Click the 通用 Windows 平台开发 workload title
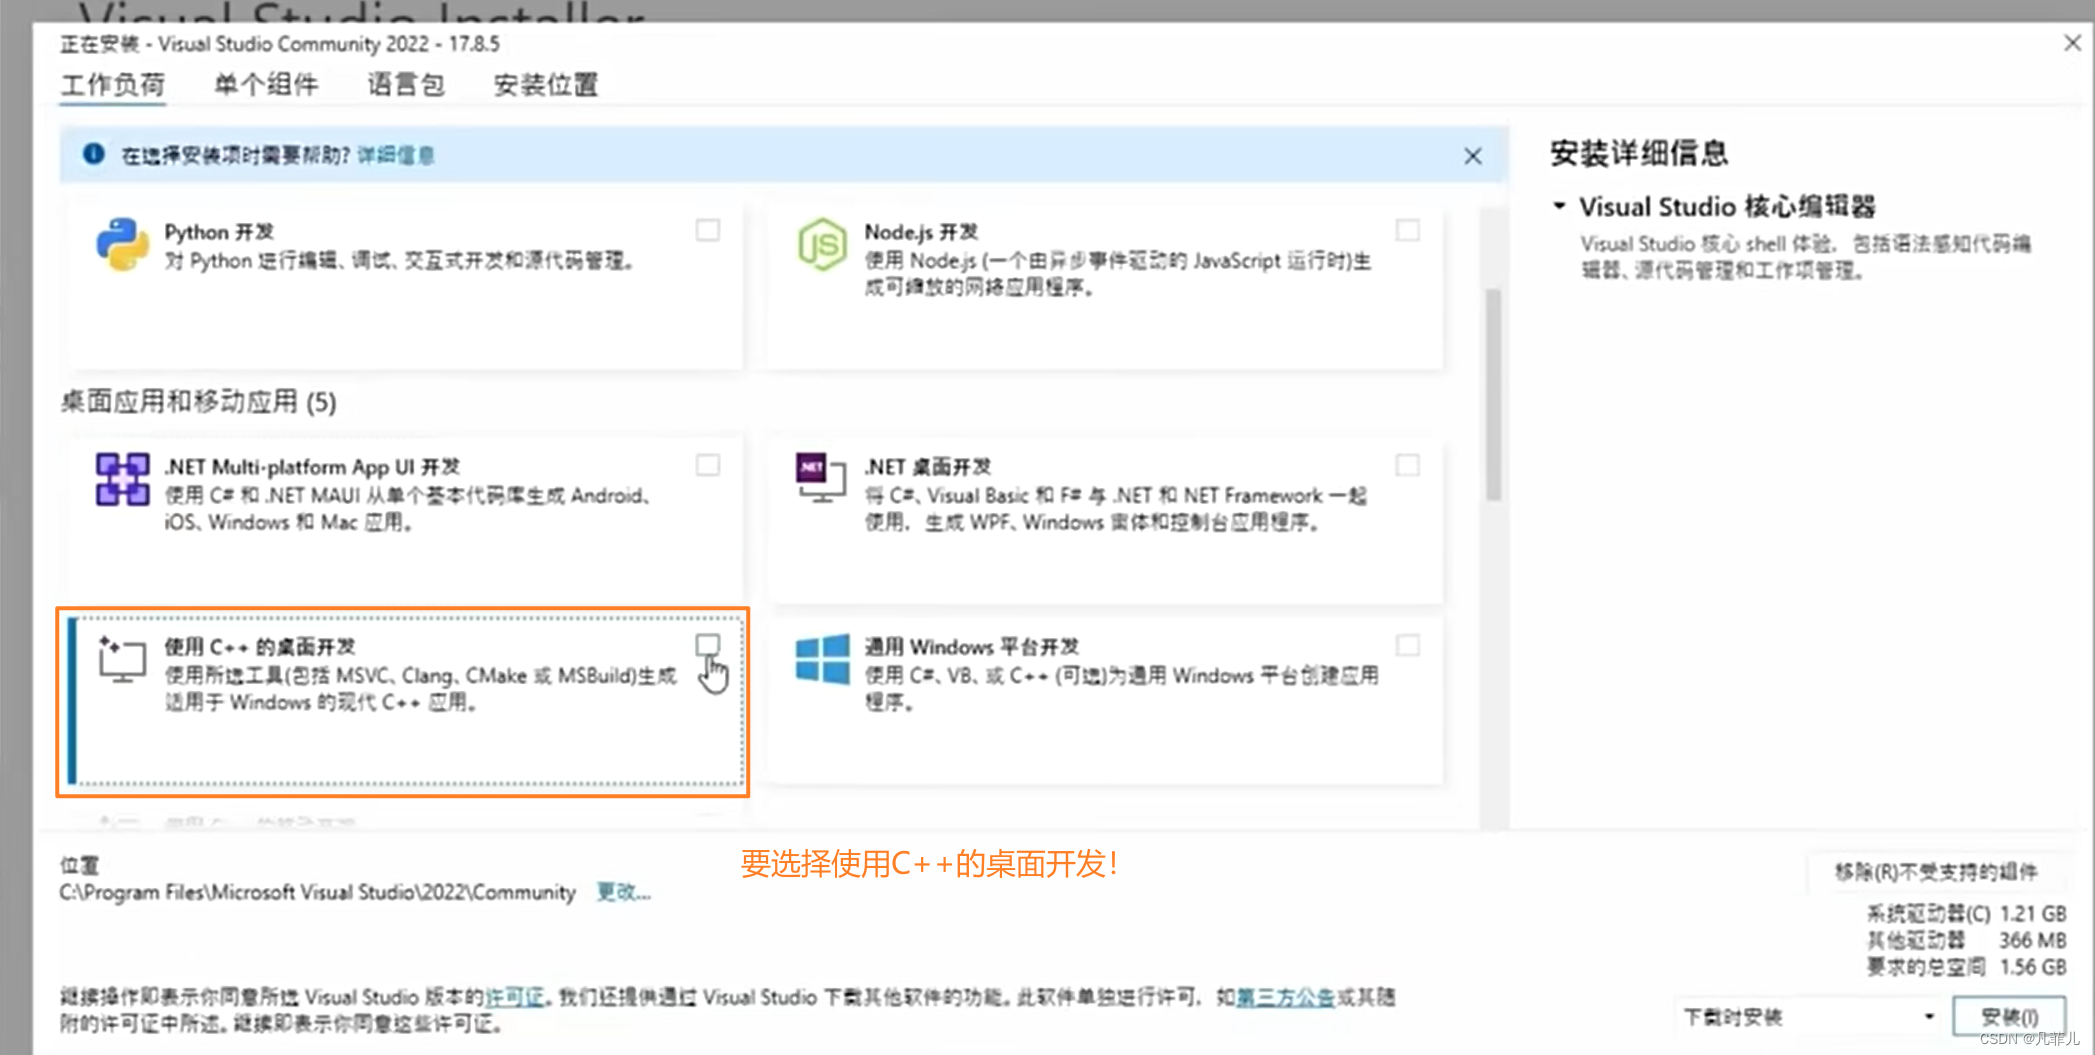The height and width of the screenshot is (1055, 2095). tap(972, 647)
